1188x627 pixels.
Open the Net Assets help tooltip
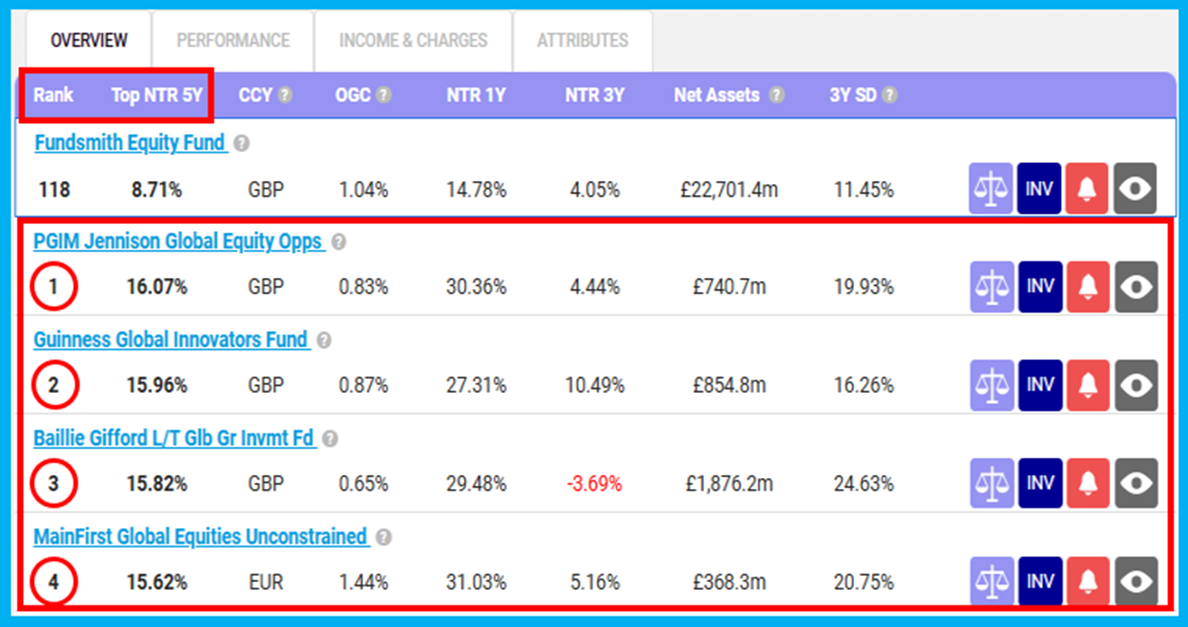tap(775, 95)
